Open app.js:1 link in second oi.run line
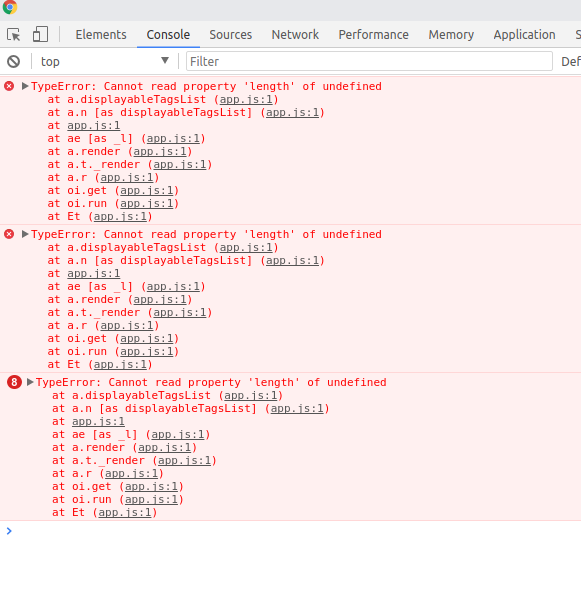The image size is (581, 599). 147,351
